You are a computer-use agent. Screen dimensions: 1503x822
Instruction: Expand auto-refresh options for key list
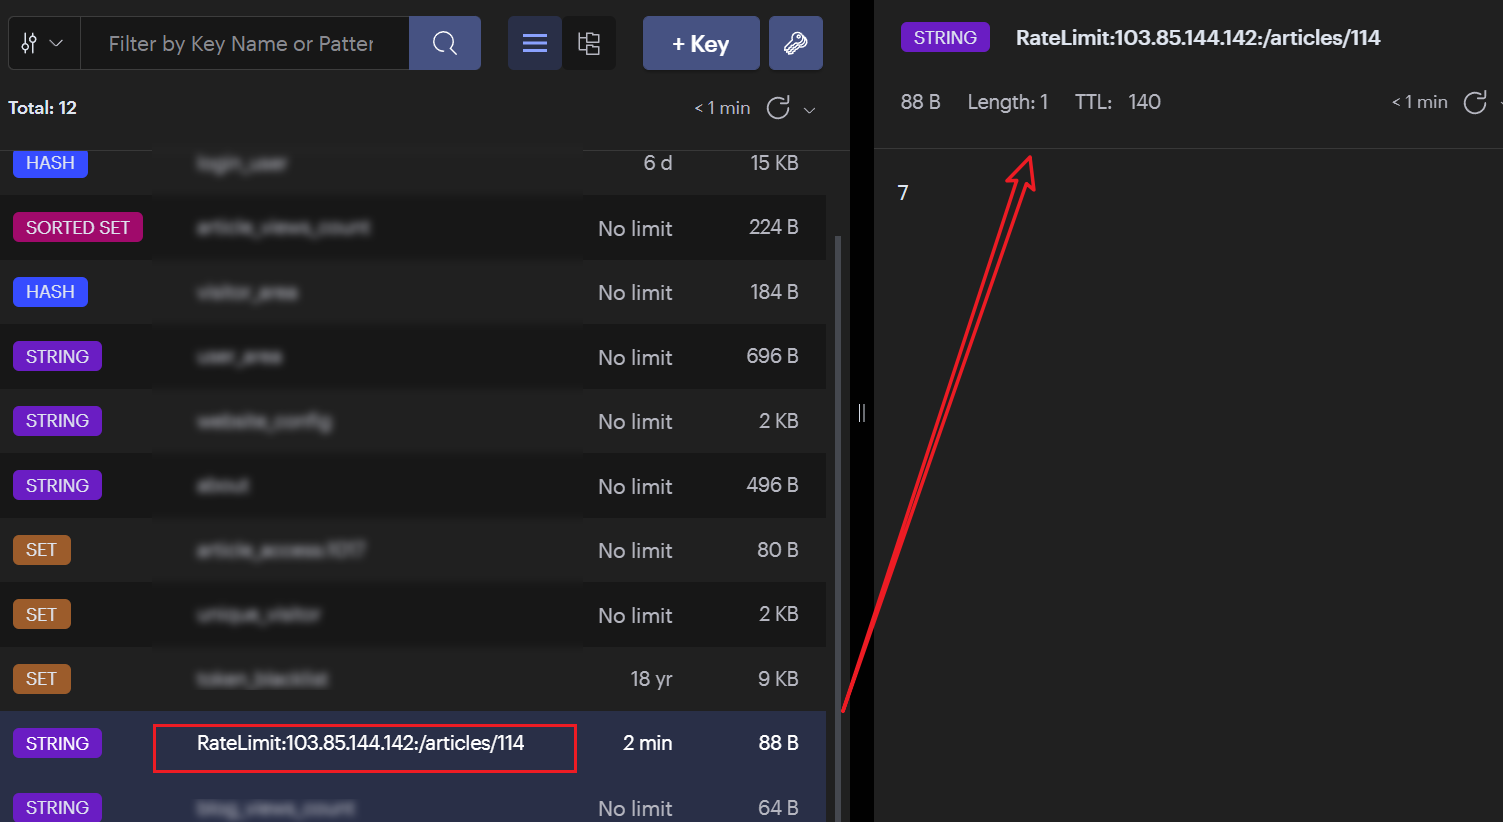(x=810, y=110)
